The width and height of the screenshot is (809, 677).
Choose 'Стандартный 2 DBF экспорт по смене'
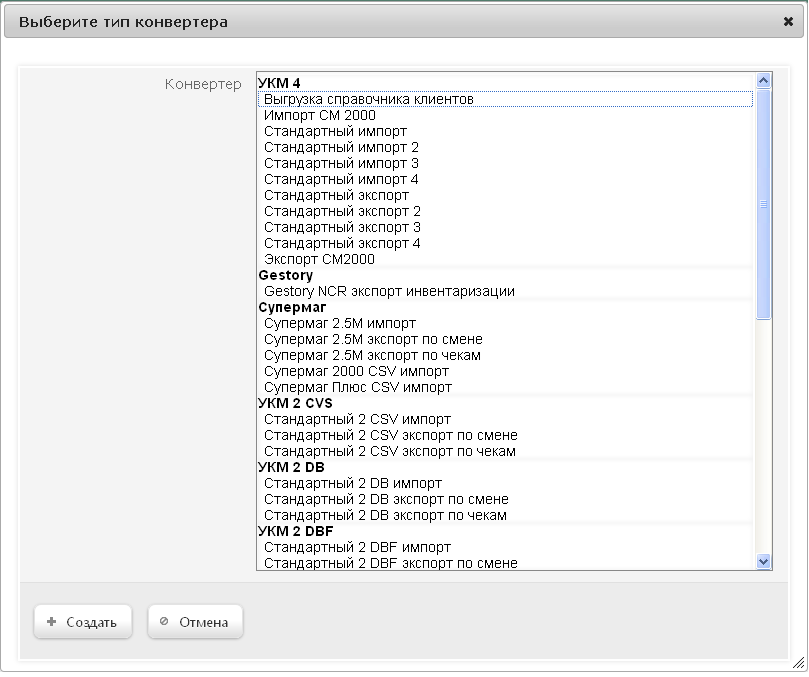coord(505,562)
